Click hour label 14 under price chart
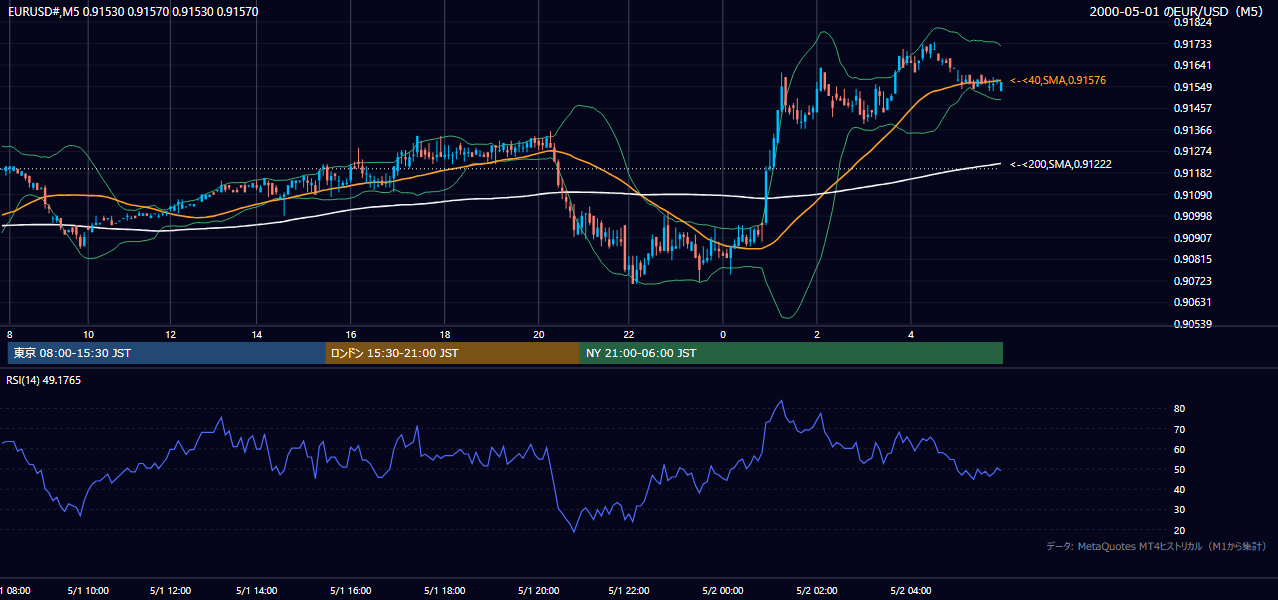 [257, 333]
